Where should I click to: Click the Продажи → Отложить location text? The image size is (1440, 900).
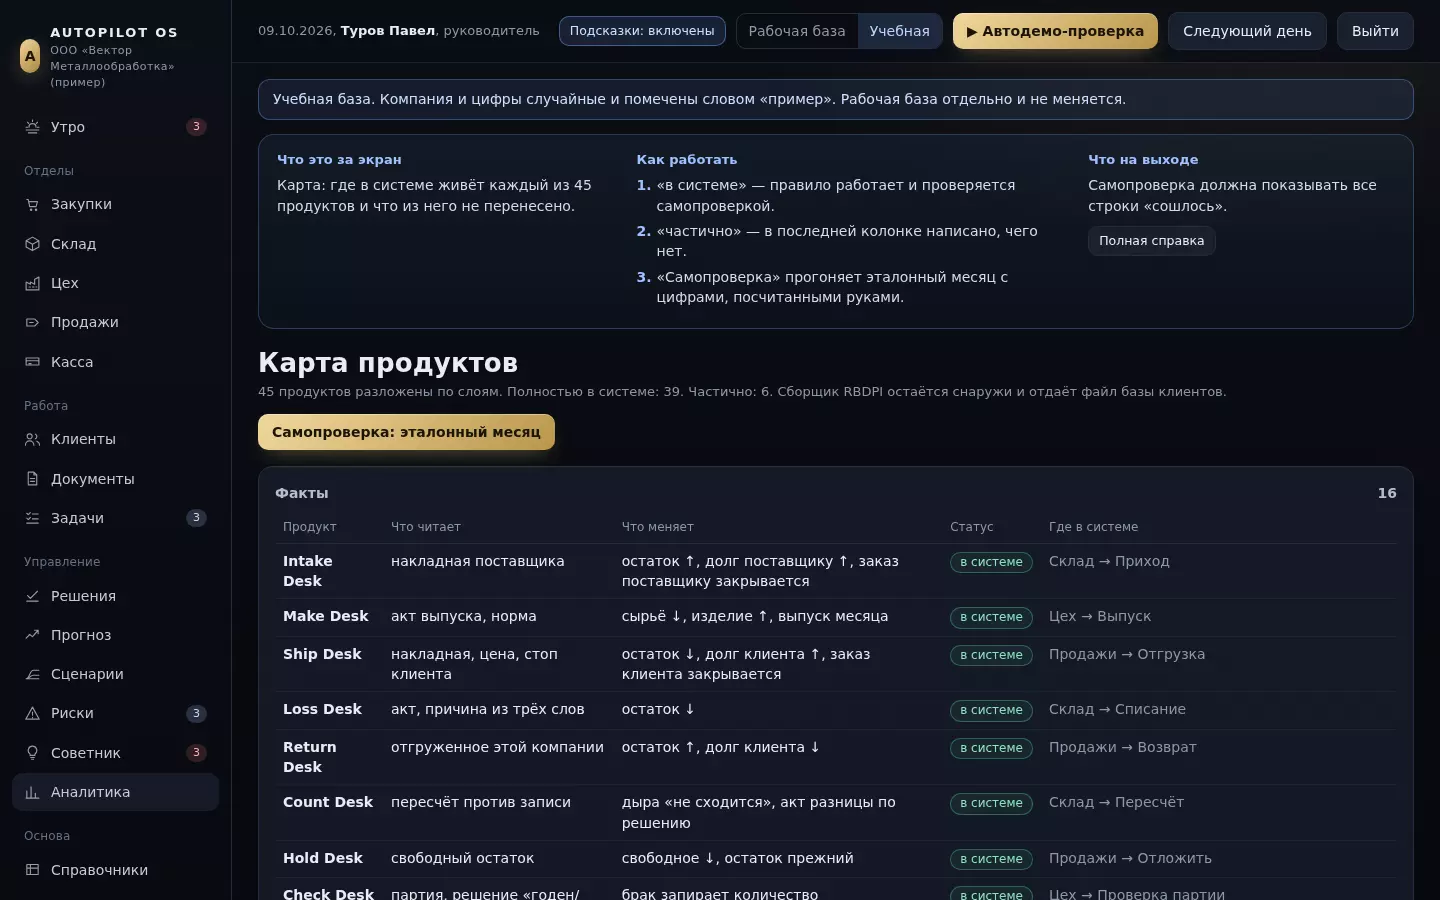(x=1130, y=859)
